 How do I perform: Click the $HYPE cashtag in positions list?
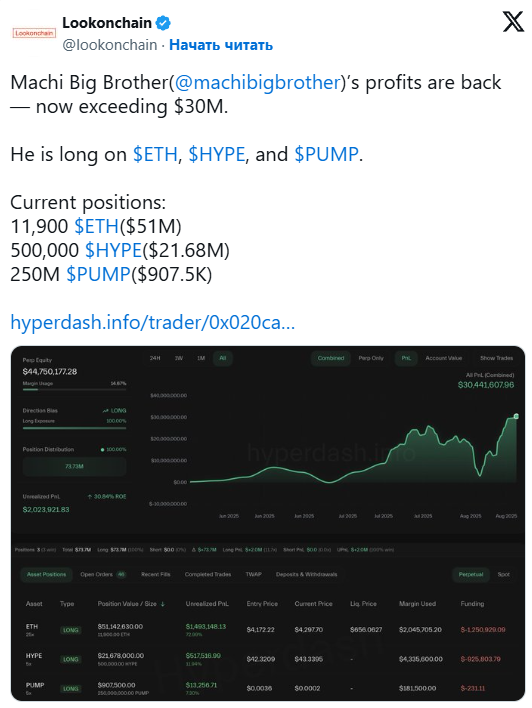coord(113,250)
